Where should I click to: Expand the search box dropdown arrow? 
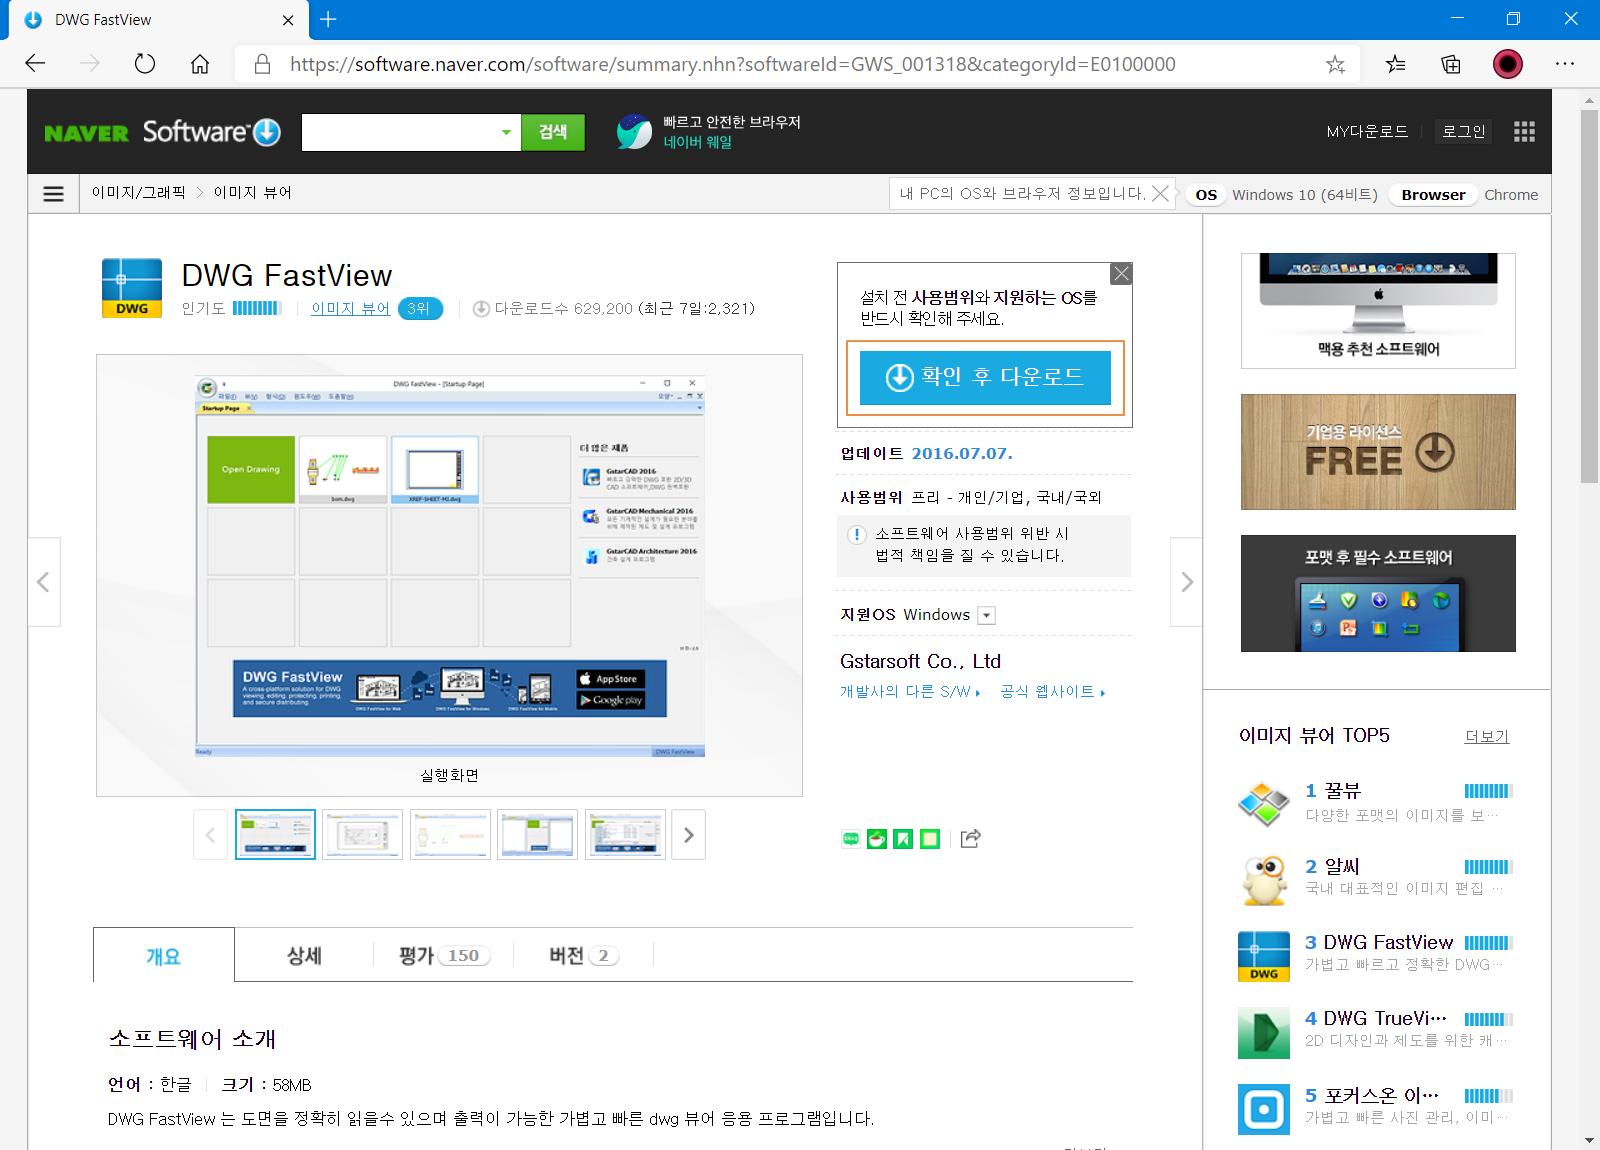(506, 132)
